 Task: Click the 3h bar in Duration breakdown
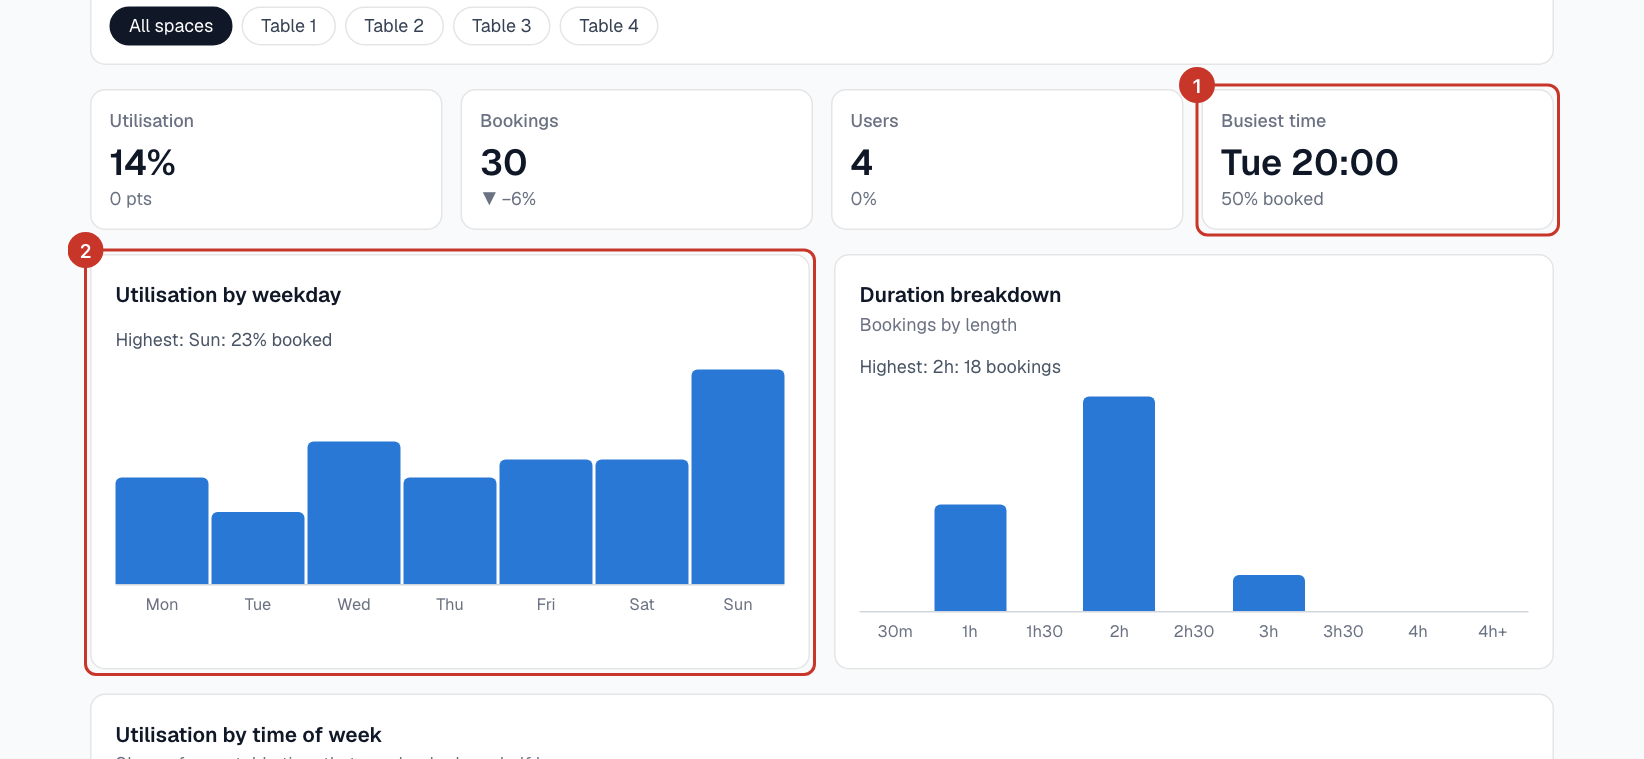coord(1269,593)
